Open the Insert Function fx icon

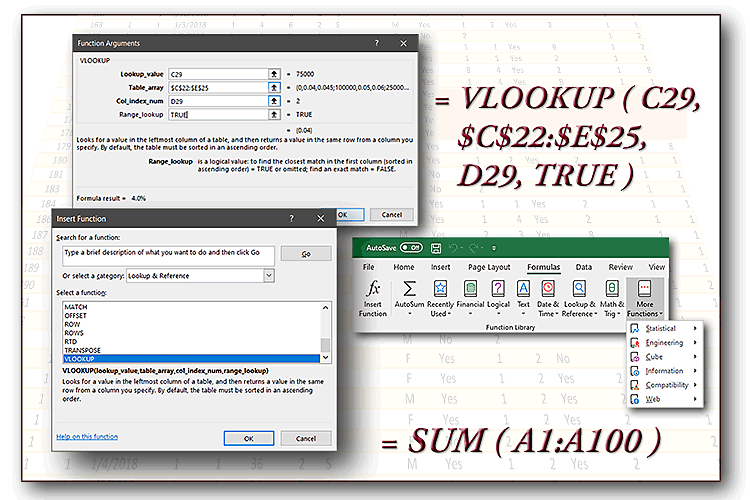[x=373, y=289]
